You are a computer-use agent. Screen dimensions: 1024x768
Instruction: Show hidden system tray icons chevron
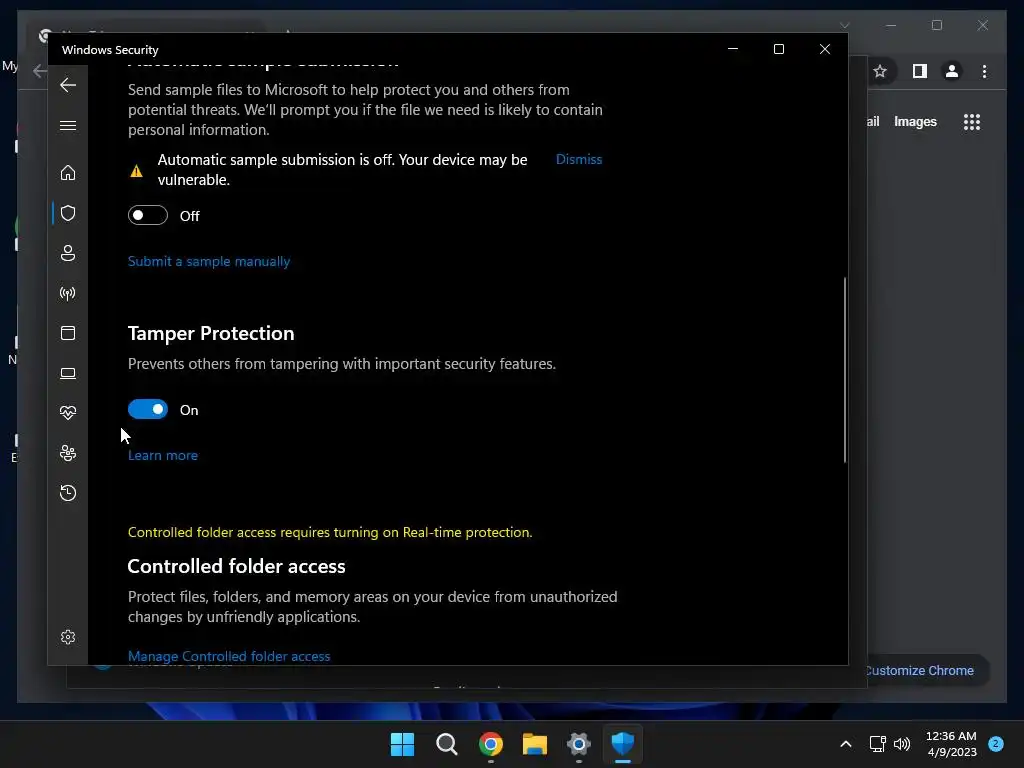point(846,744)
